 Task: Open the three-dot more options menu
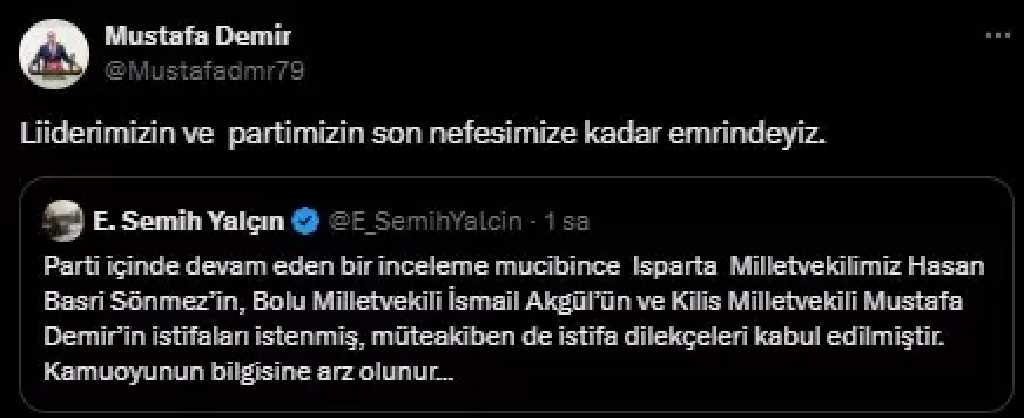pos(997,36)
